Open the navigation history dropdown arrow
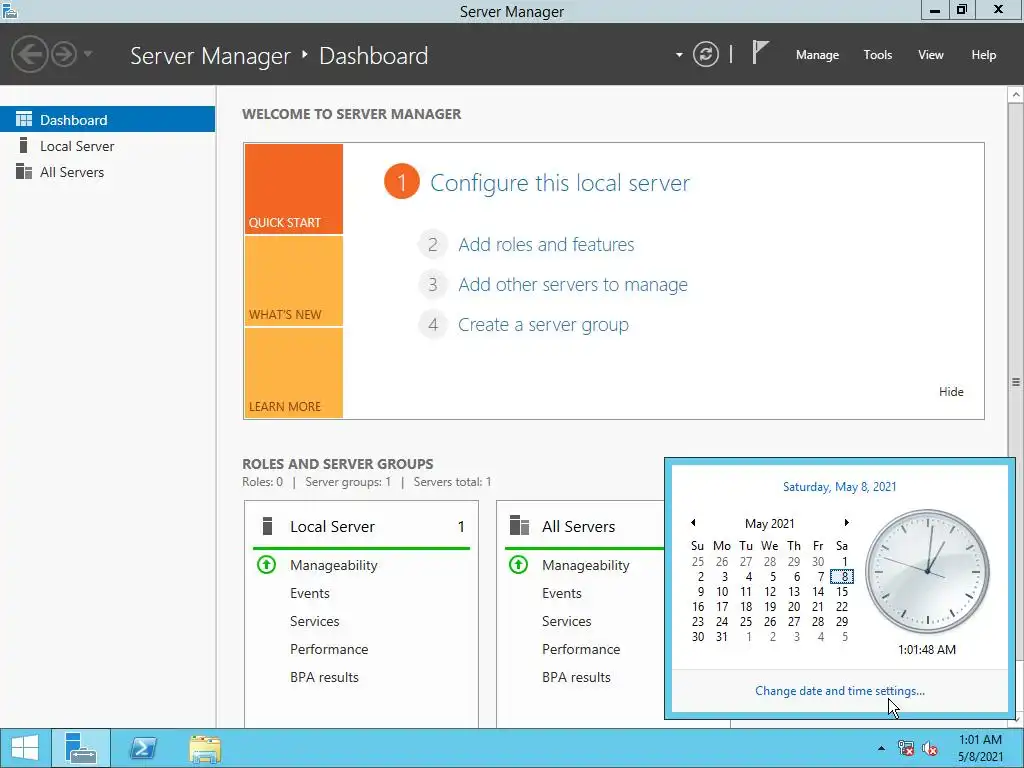The image size is (1024, 768). tap(88, 54)
